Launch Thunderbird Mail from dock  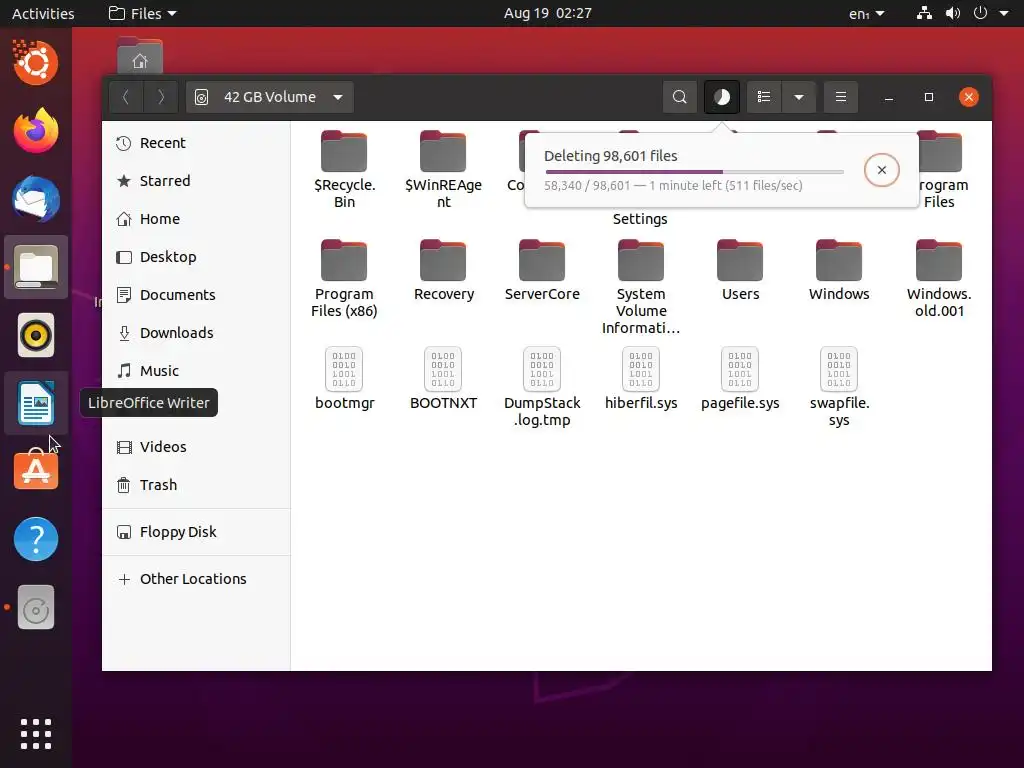[36, 199]
